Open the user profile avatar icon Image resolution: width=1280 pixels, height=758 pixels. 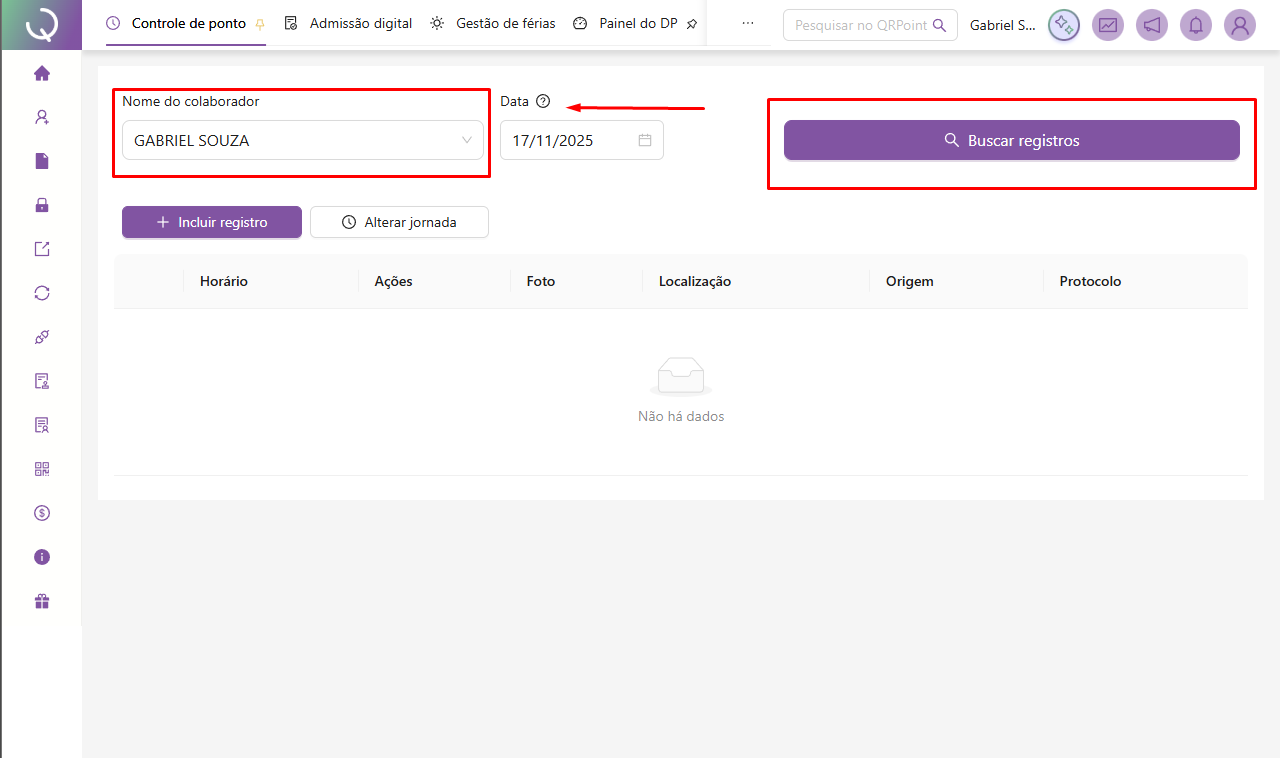click(1240, 25)
